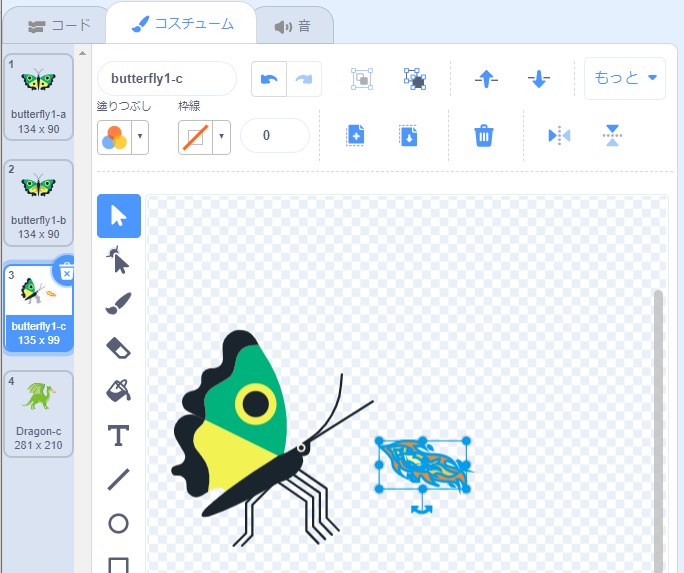This screenshot has width=684, height=573.
Task: Click the Ungroup objects icon
Action: (415, 79)
